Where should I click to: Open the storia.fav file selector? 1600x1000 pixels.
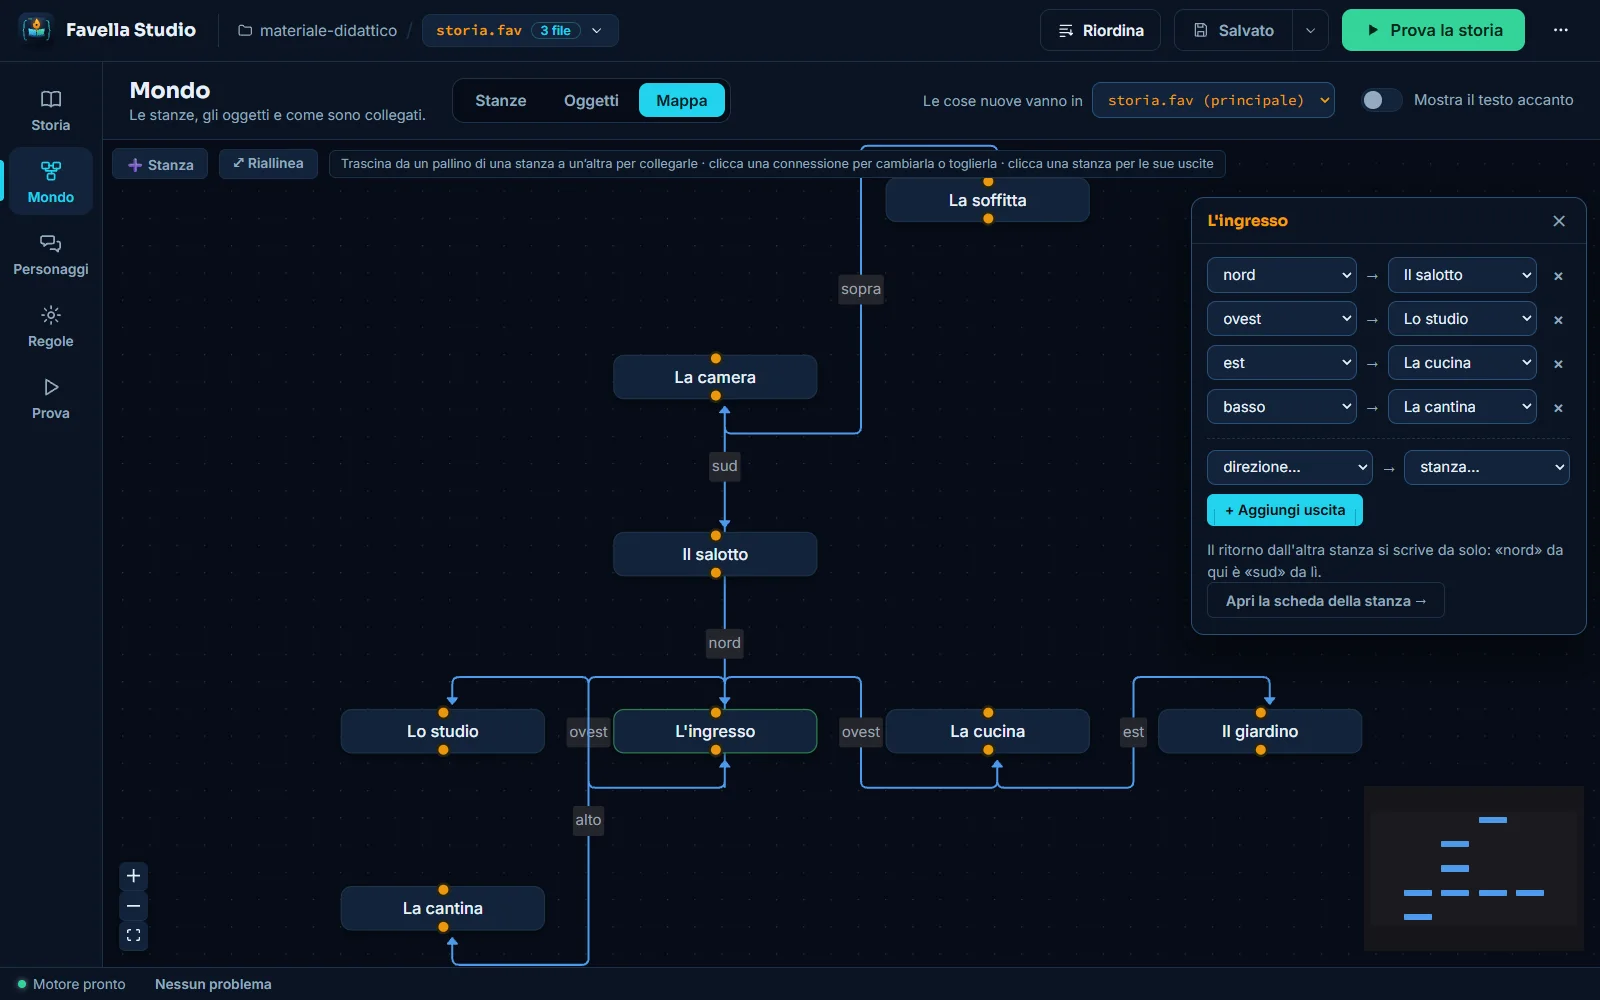tap(520, 30)
